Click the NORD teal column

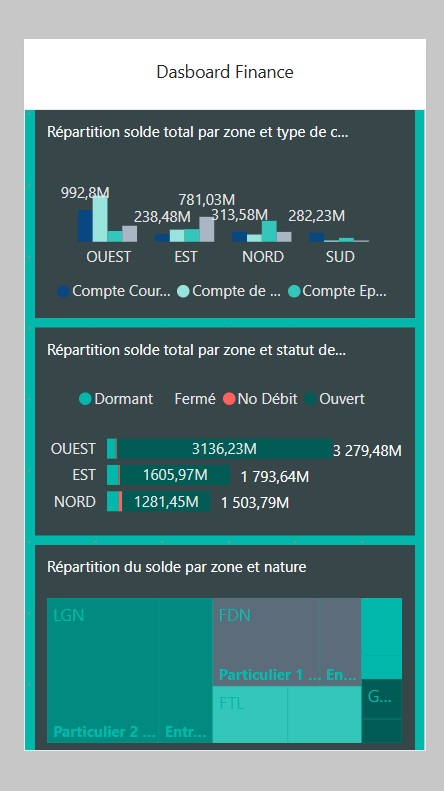click(269, 232)
